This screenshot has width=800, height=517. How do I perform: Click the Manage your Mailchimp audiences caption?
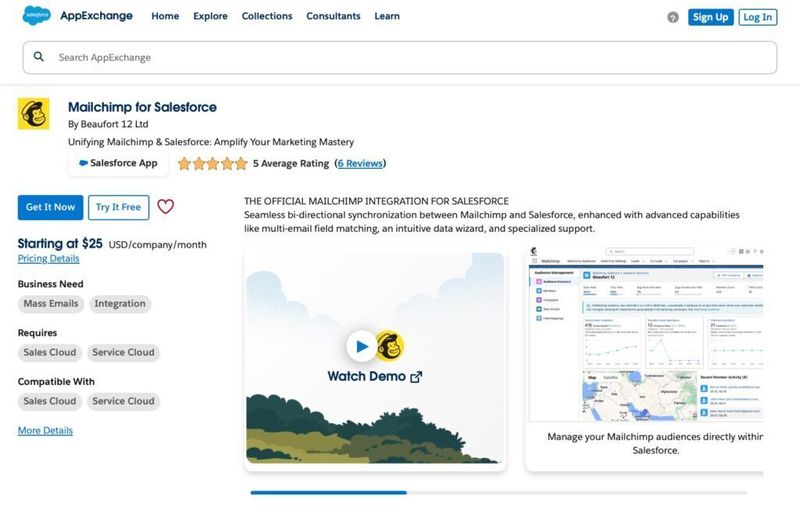tap(655, 444)
